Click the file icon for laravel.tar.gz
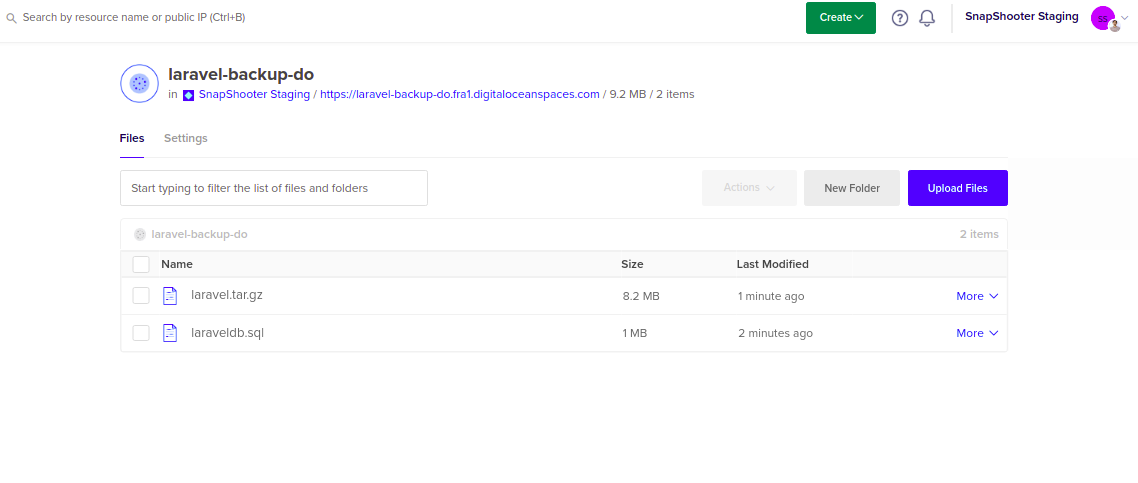1138x483 pixels. 170,295
